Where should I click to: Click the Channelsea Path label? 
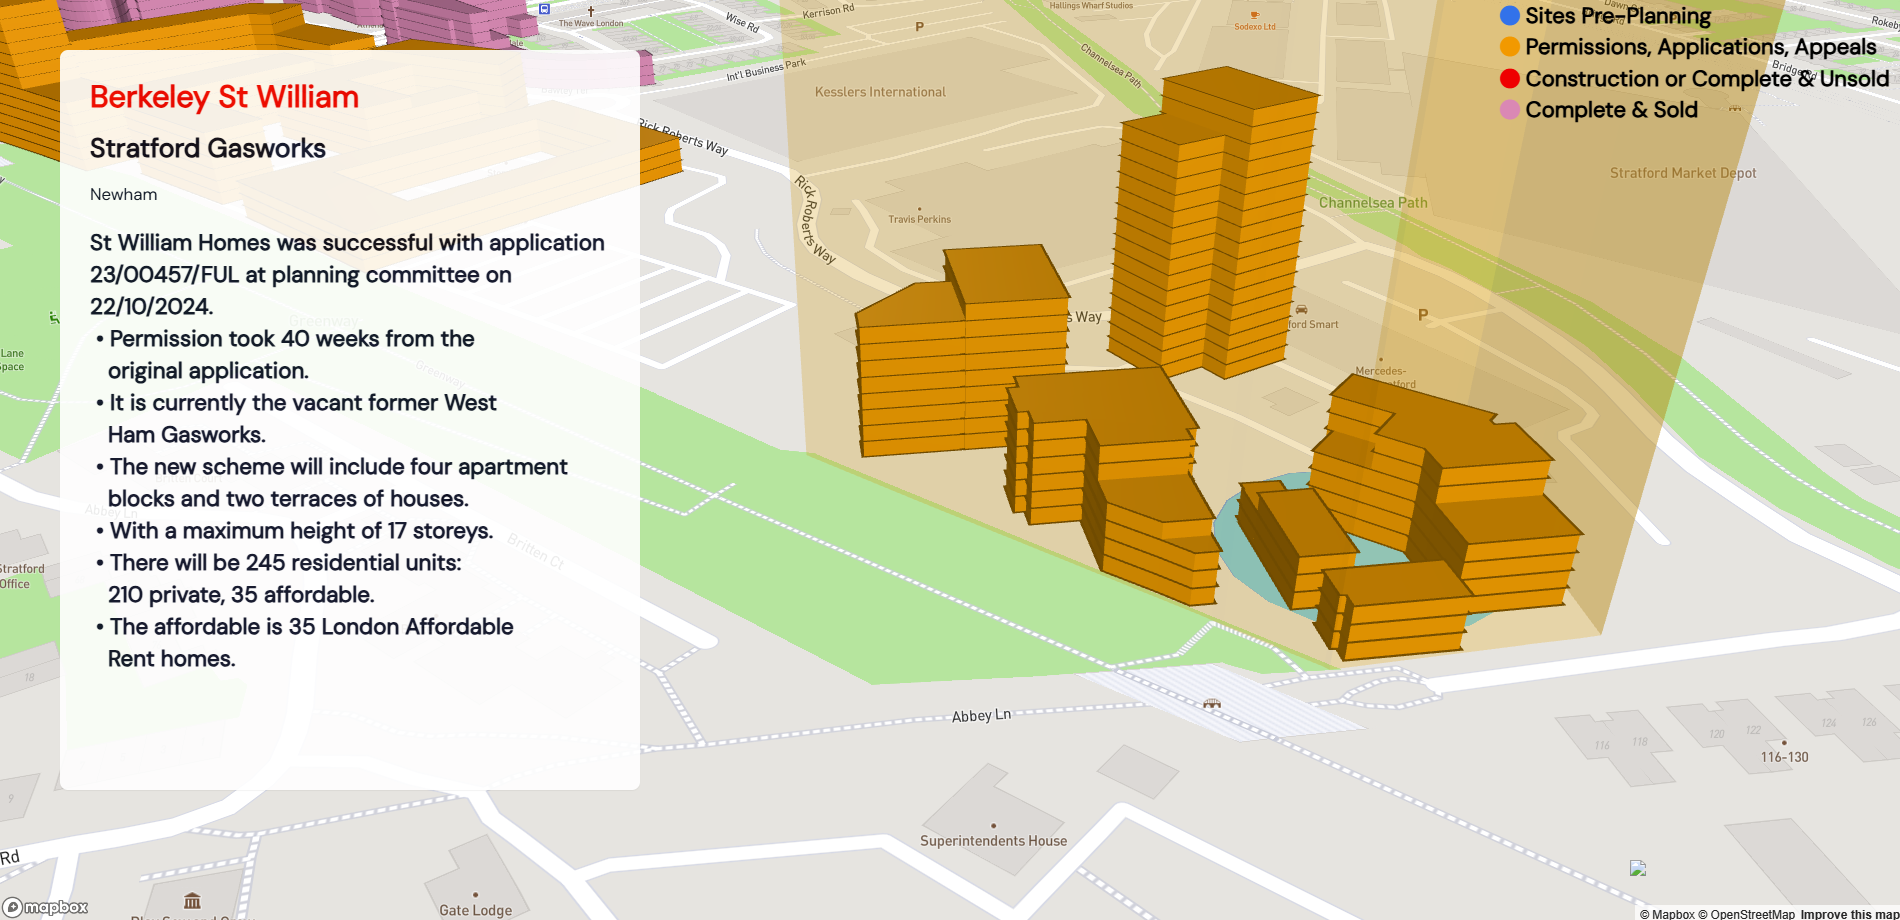point(1373,203)
